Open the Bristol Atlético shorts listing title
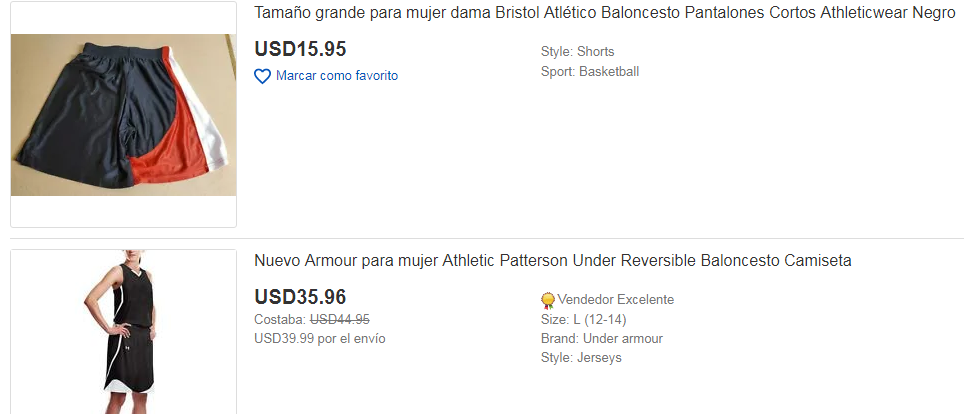The width and height of the screenshot is (964, 414). click(x=604, y=15)
